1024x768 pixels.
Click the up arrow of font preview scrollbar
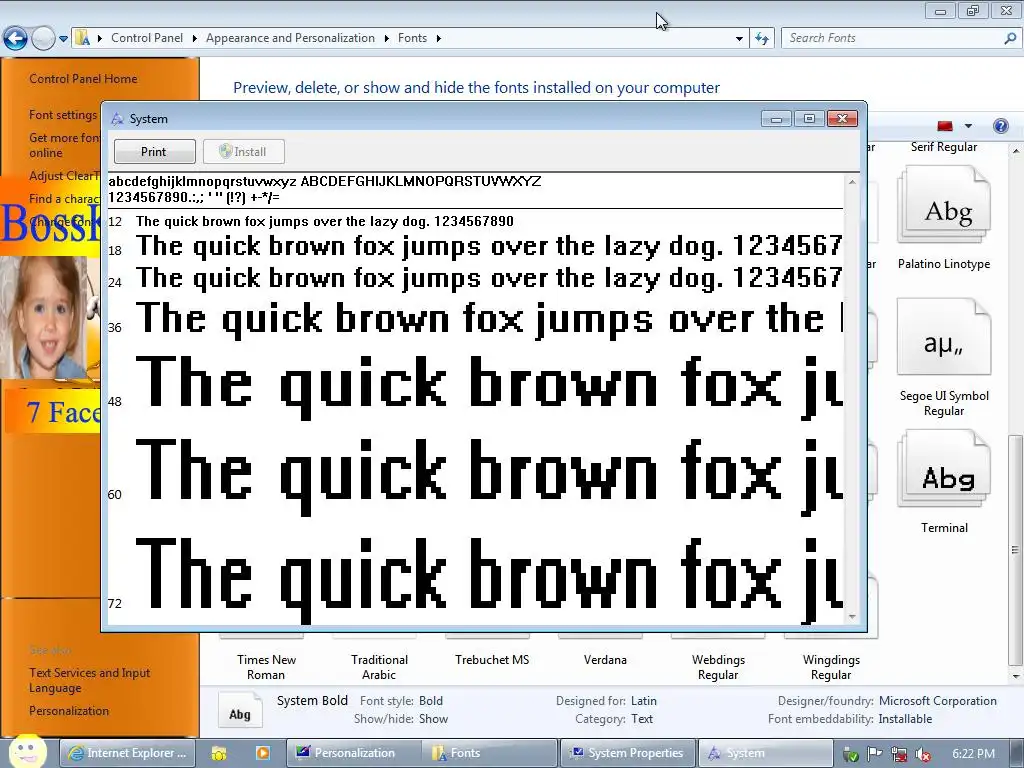(852, 182)
